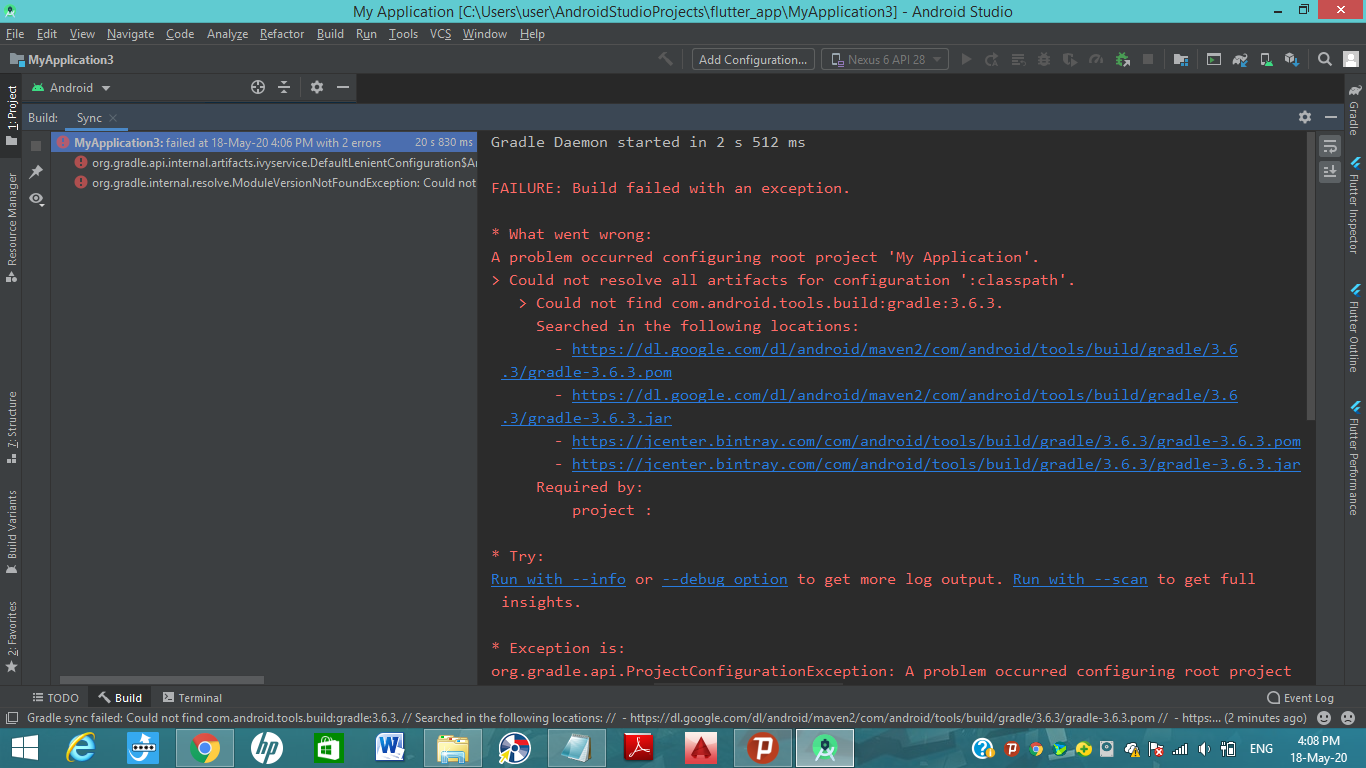Click the build tree horizontal scrollbar
Viewport: 1366px width, 768px height.
tap(162, 680)
